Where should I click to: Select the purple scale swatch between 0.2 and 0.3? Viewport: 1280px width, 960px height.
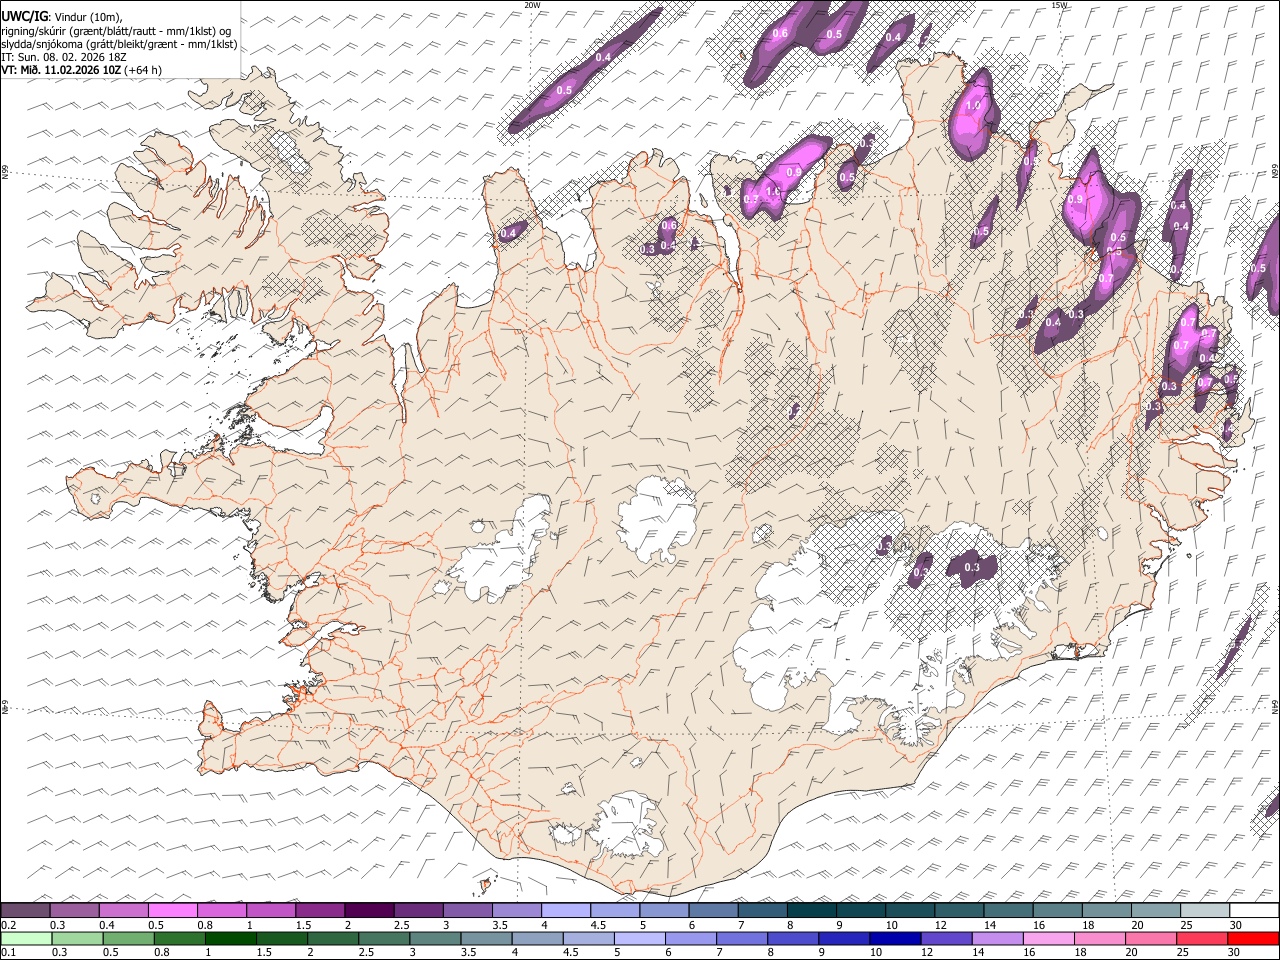25,910
